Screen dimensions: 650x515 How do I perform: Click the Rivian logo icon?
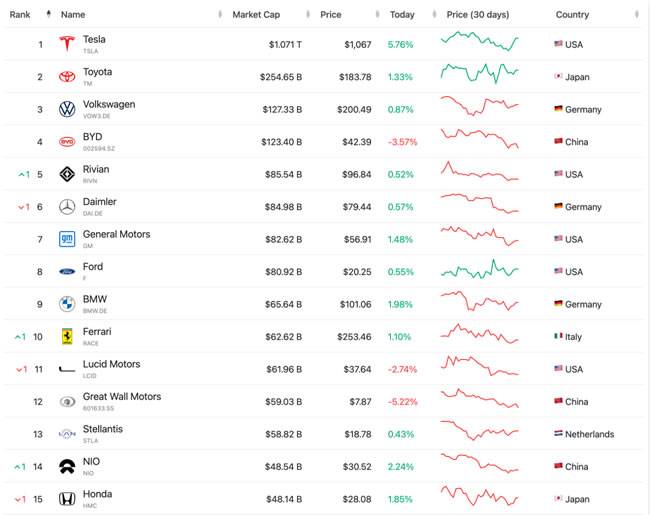pos(67,174)
